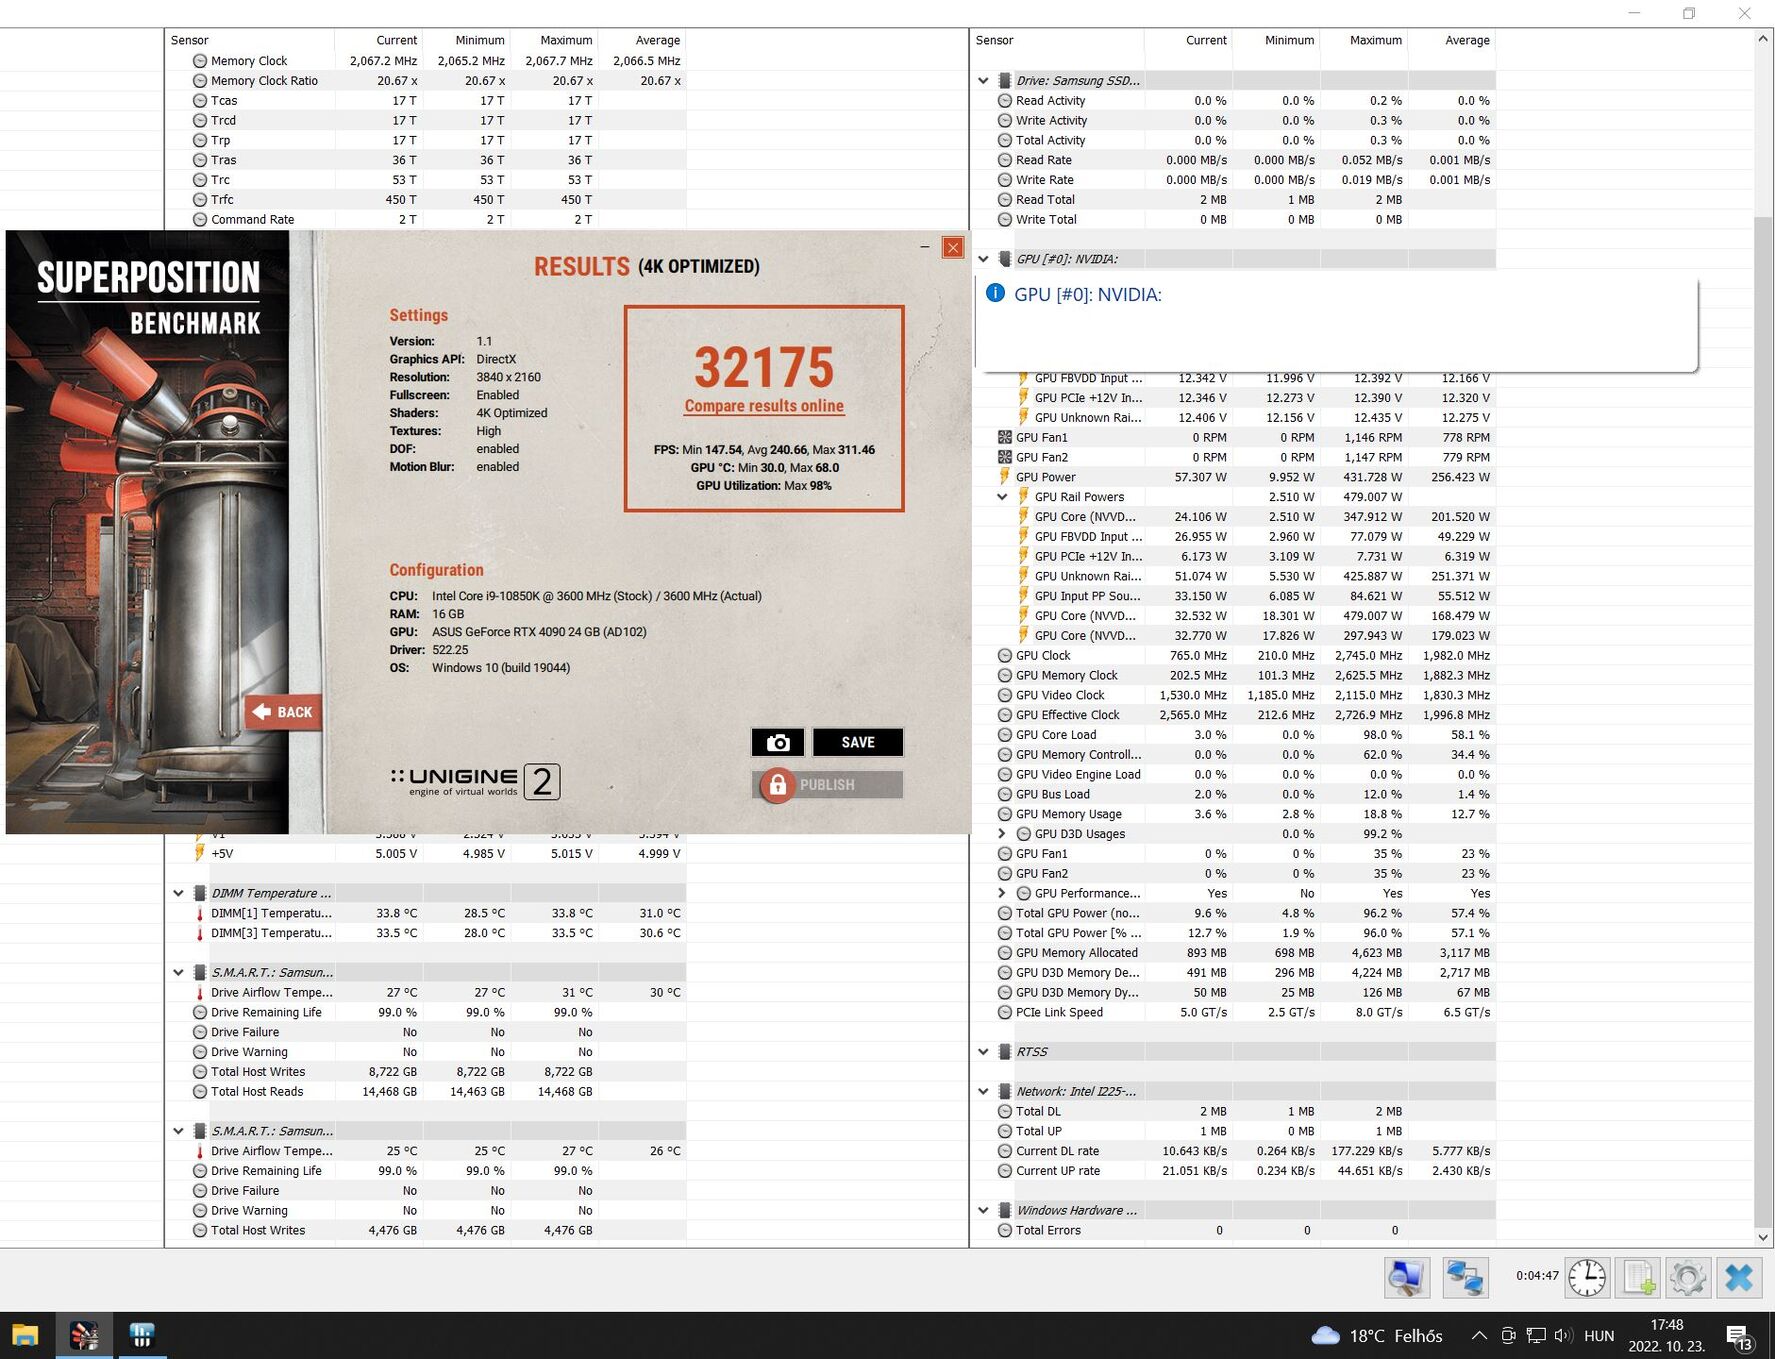Collapse the Drive: Samsung SSD group
The width and height of the screenshot is (1775, 1359).
pyautogui.click(x=983, y=81)
